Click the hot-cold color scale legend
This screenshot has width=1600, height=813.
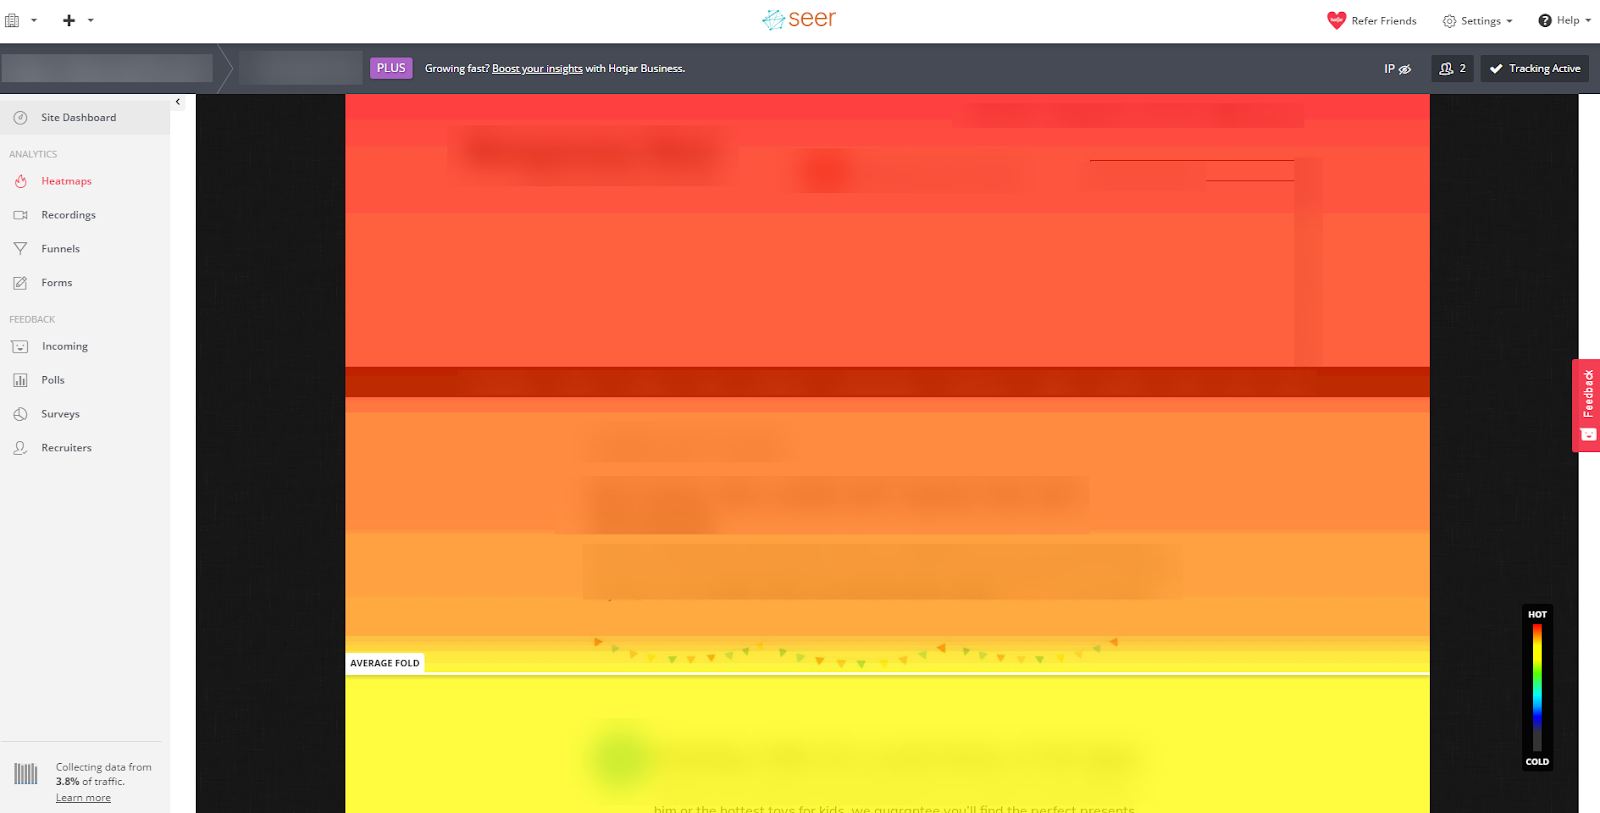(1537, 688)
